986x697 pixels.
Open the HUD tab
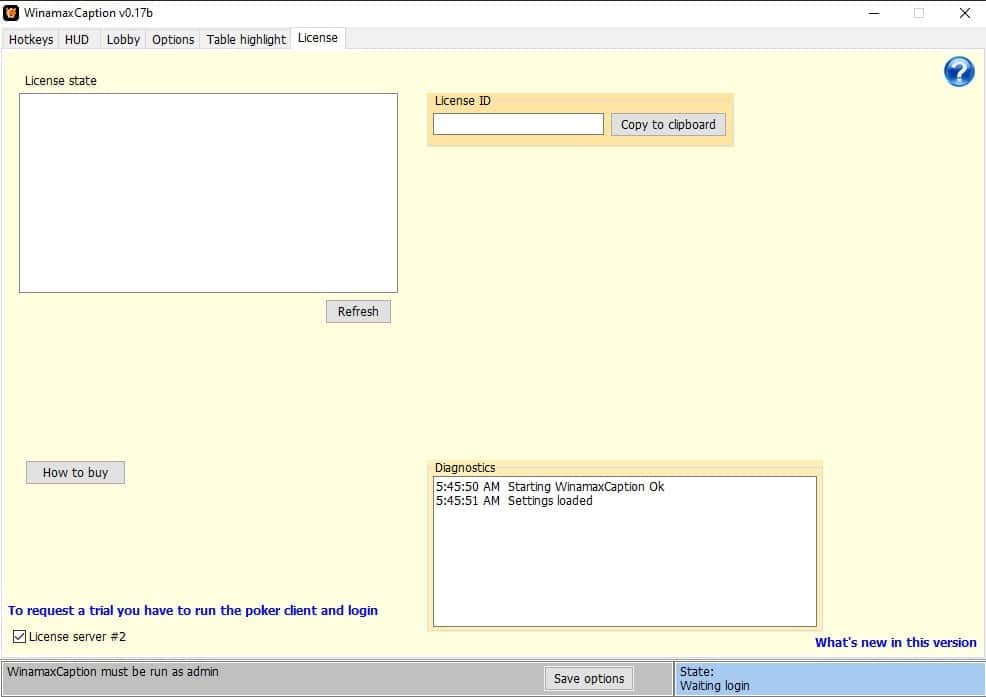pos(77,39)
